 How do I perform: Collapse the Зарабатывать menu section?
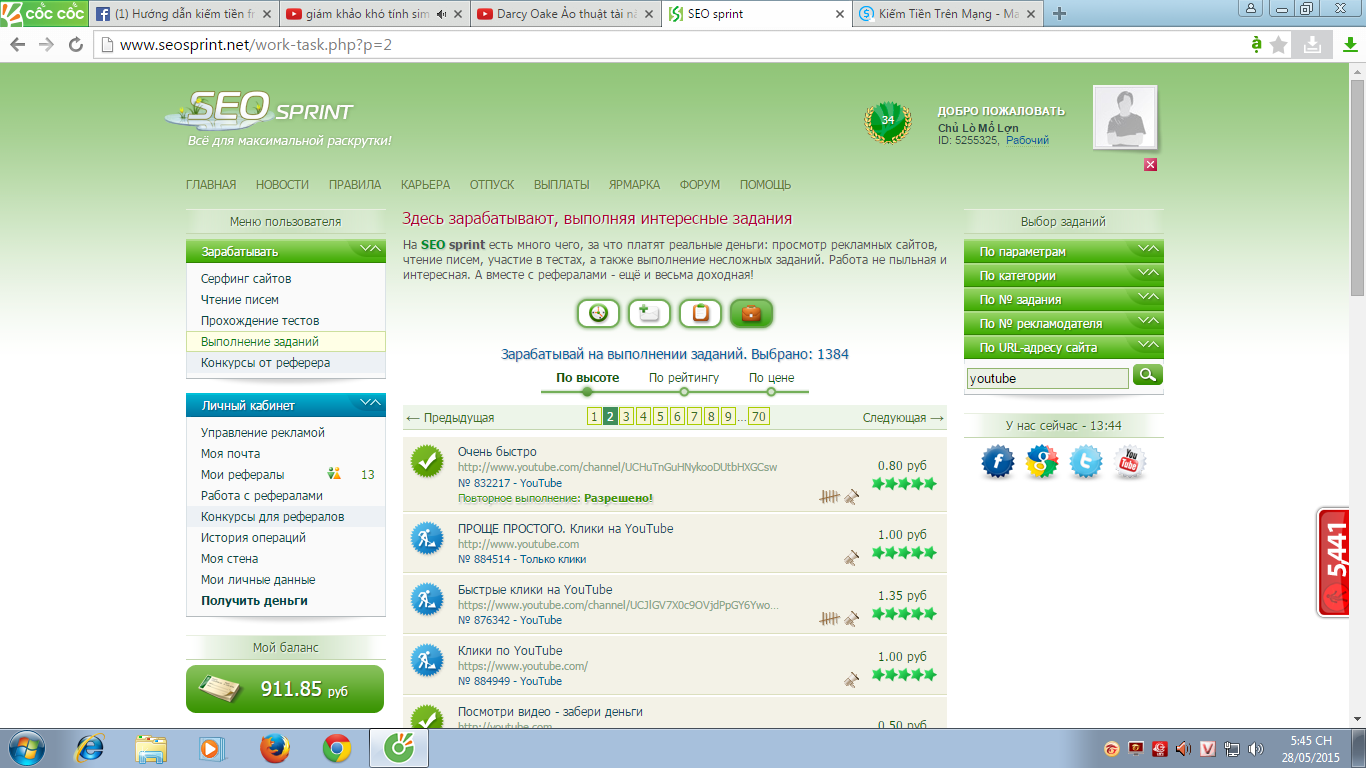pos(285,251)
